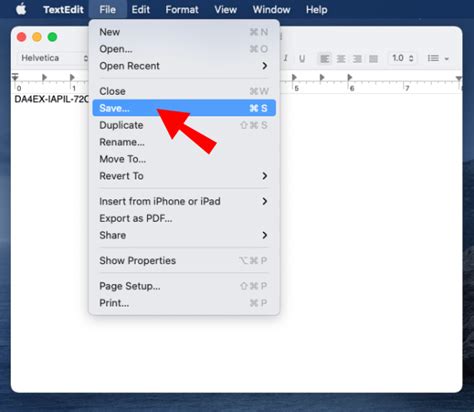This screenshot has height=412, width=474.
Task: Choose New from the File menu
Action: (184, 32)
